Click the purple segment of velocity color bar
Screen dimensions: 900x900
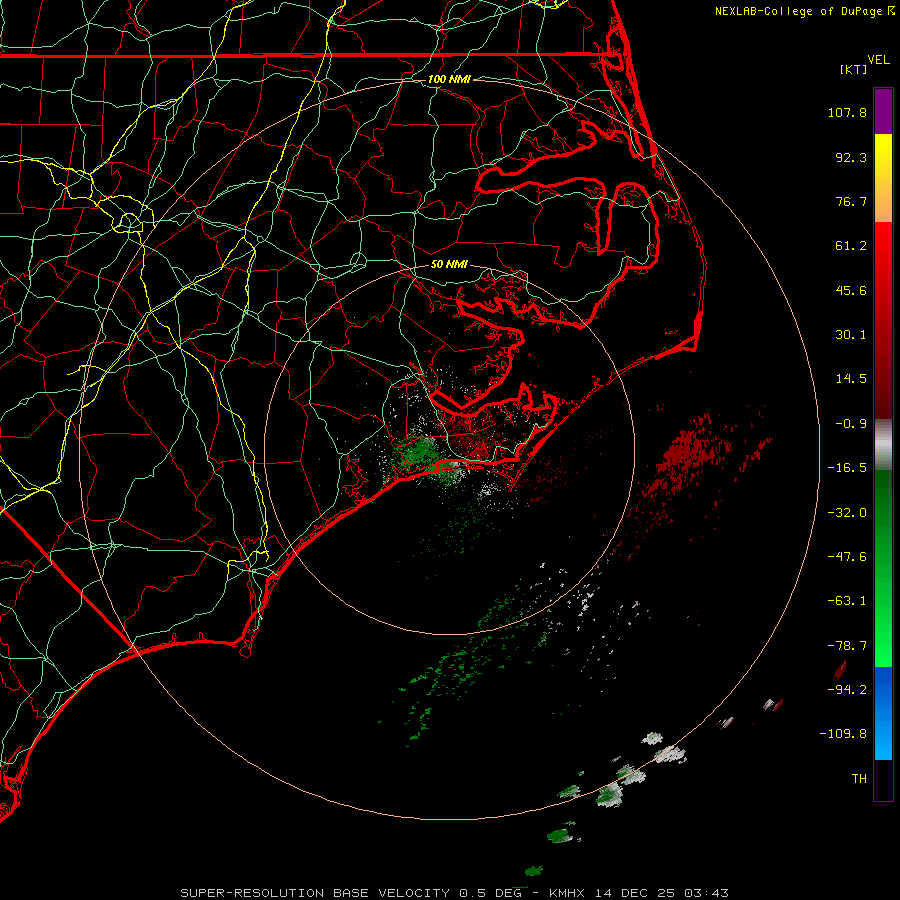coord(883,111)
